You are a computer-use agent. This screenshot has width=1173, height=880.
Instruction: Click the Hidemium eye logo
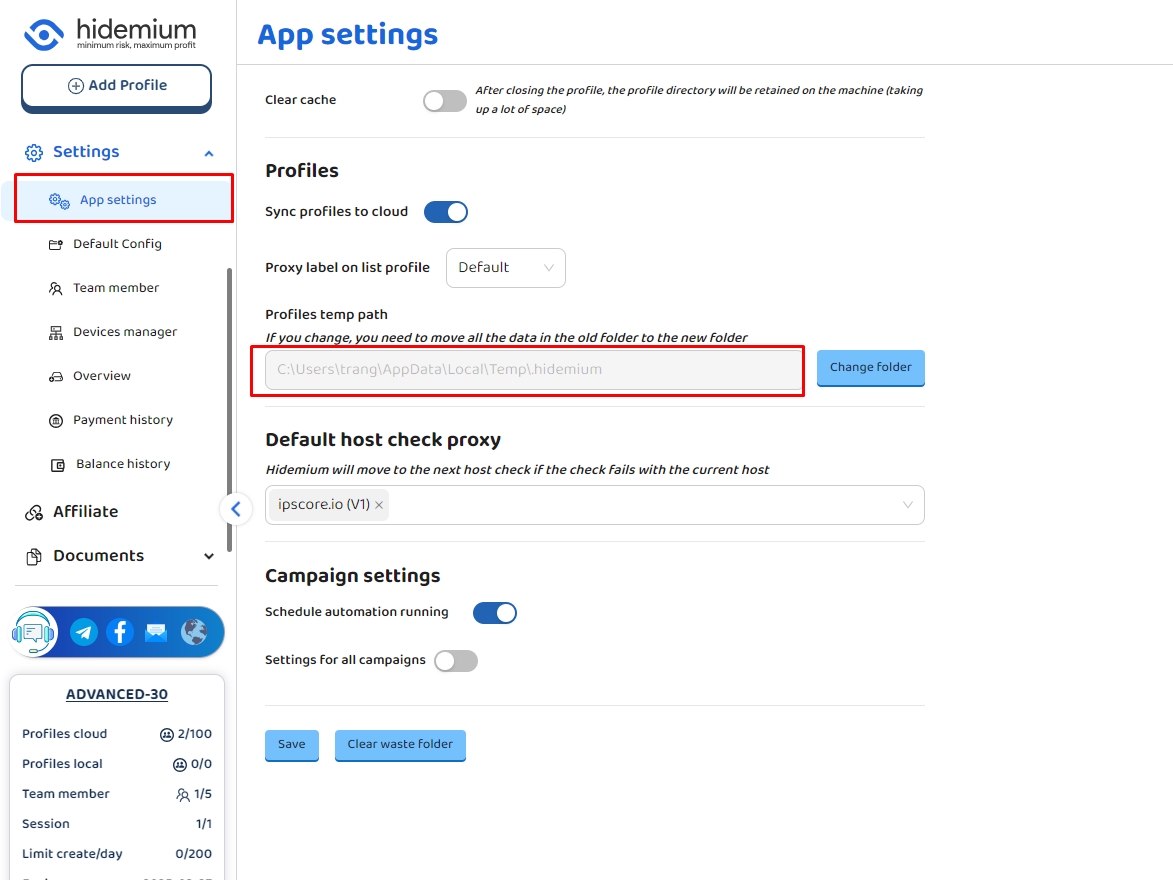44,34
